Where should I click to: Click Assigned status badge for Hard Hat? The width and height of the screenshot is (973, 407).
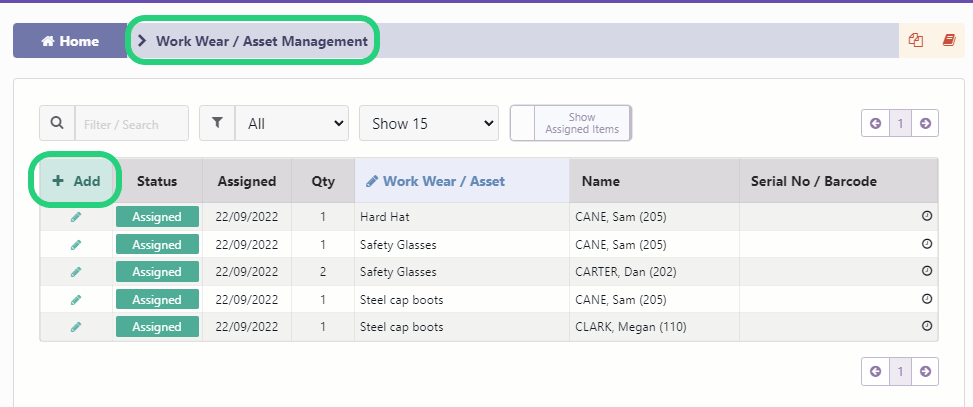pos(157,217)
